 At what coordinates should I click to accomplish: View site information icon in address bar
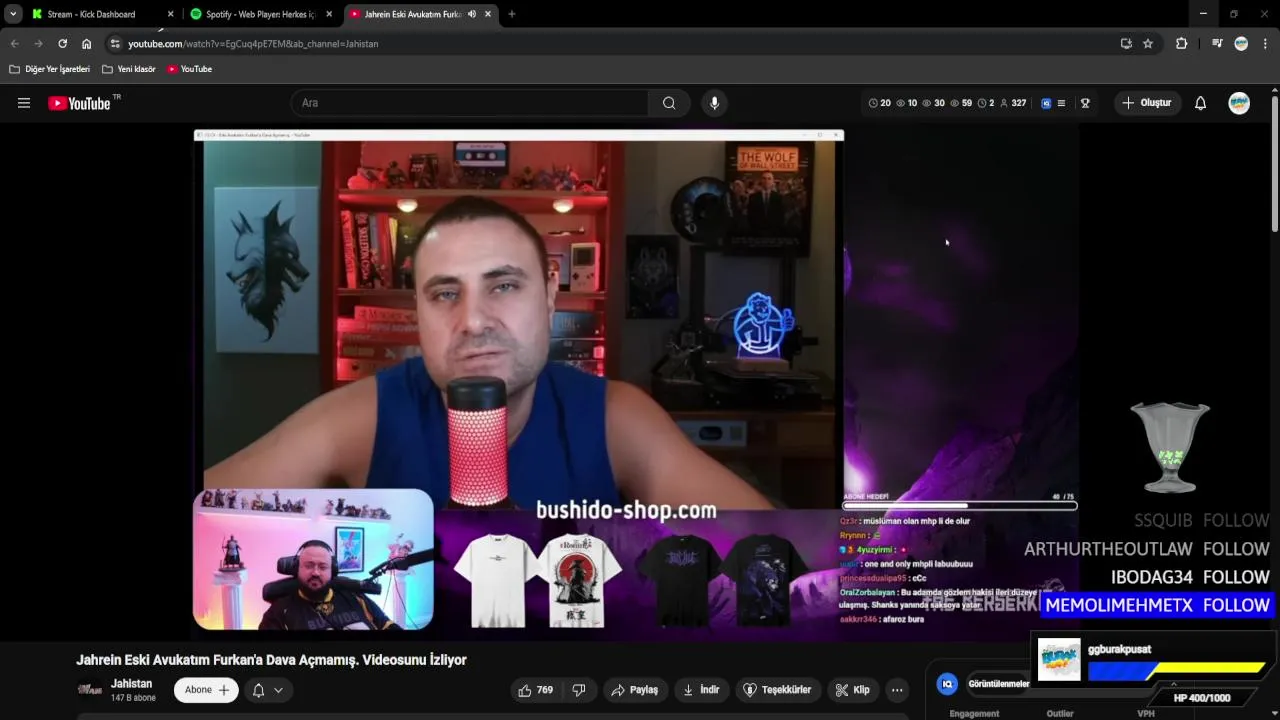click(x=115, y=44)
